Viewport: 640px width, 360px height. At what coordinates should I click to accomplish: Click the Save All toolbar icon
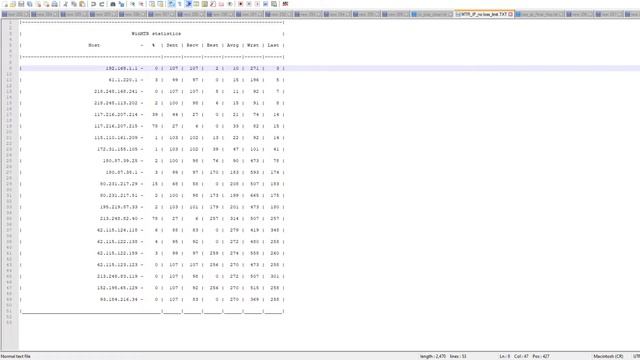pyautogui.click(x=30, y=4)
